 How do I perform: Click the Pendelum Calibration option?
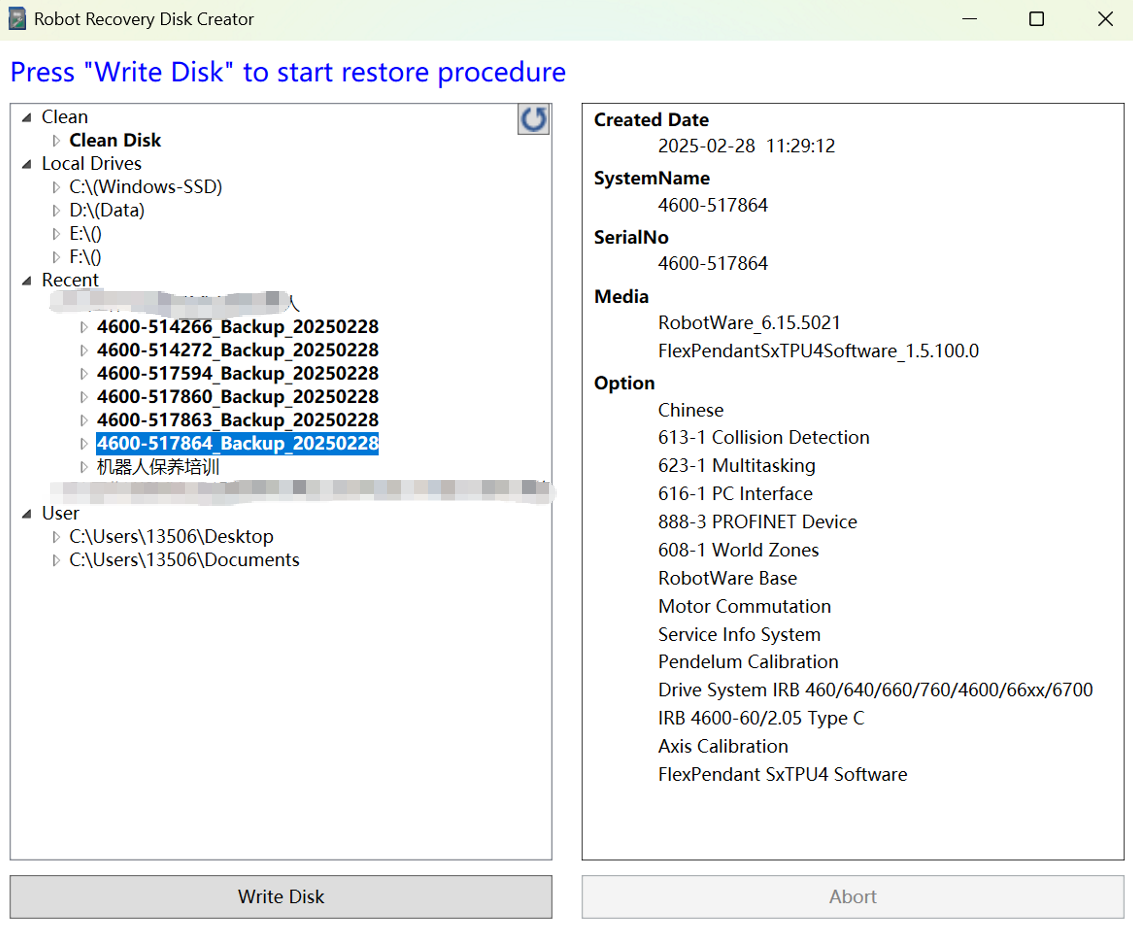tap(748, 662)
